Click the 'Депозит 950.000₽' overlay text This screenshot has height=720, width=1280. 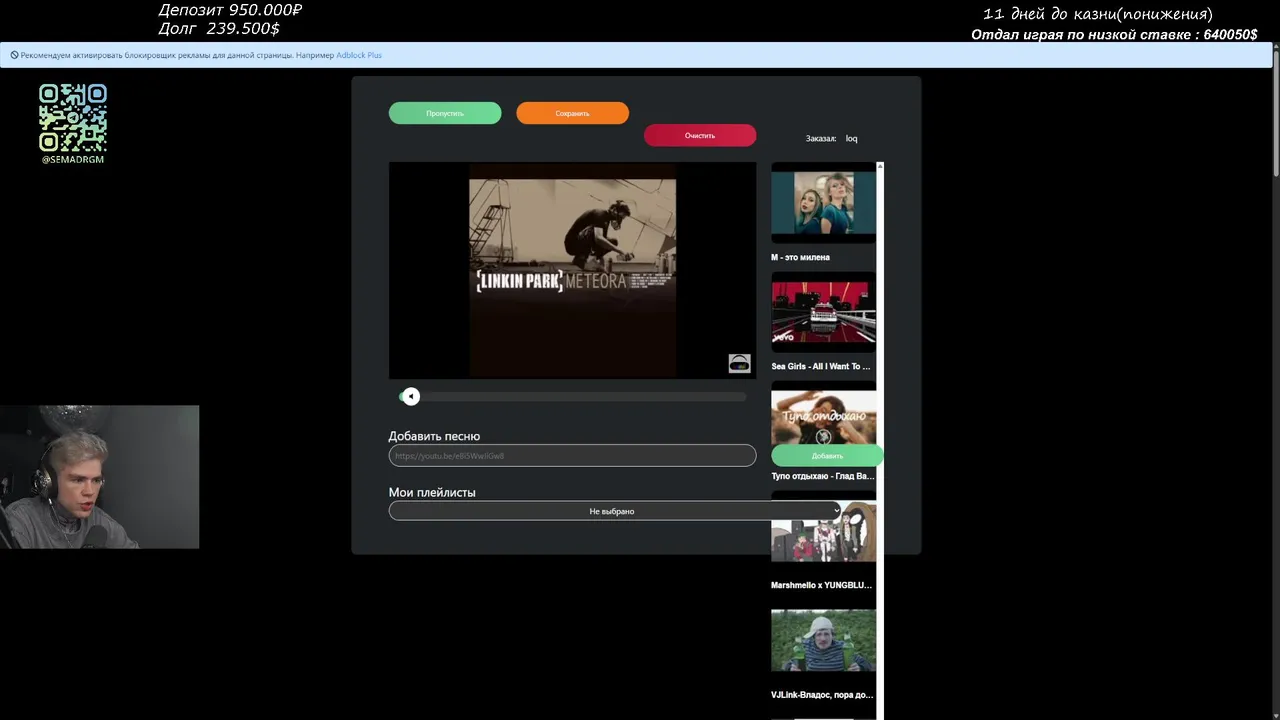tap(230, 10)
